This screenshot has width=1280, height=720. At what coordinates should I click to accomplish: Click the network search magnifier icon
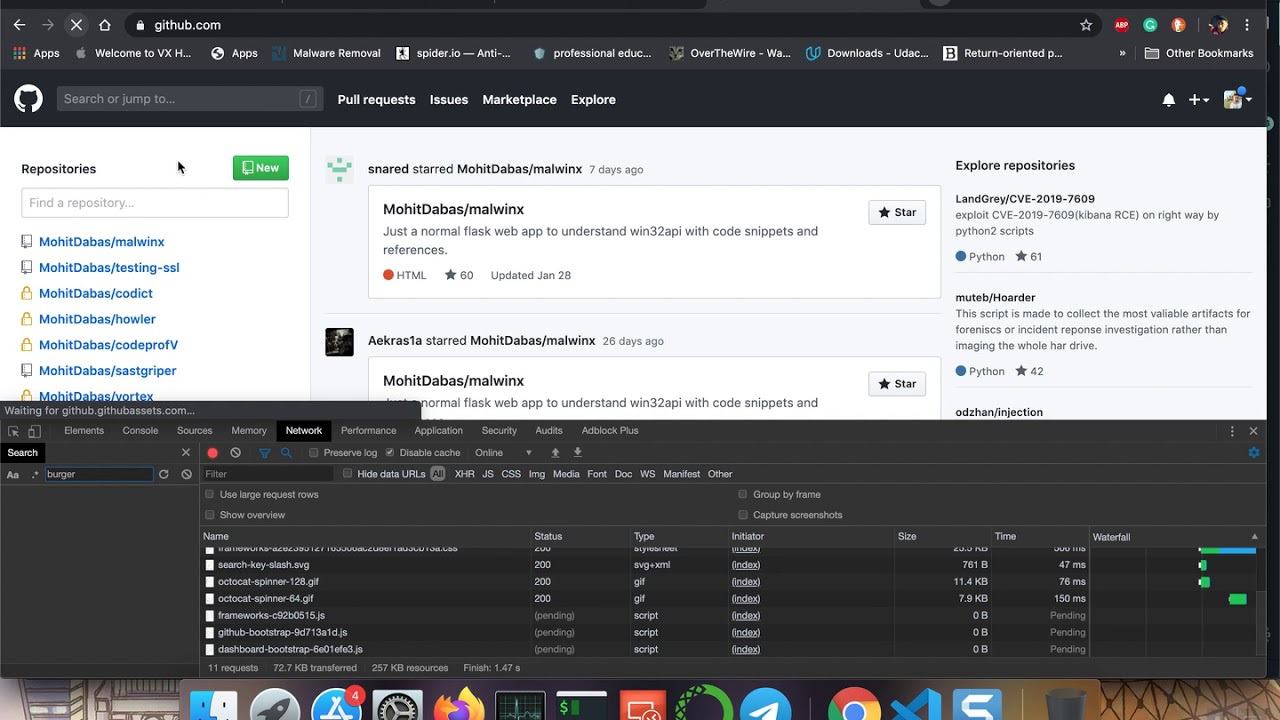point(286,453)
